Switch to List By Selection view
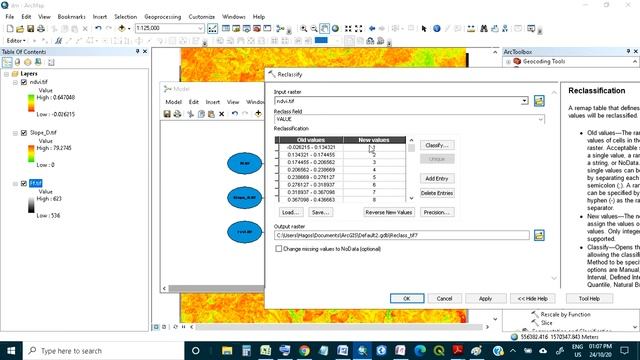Viewport: 640px width, 360px height. [38, 62]
